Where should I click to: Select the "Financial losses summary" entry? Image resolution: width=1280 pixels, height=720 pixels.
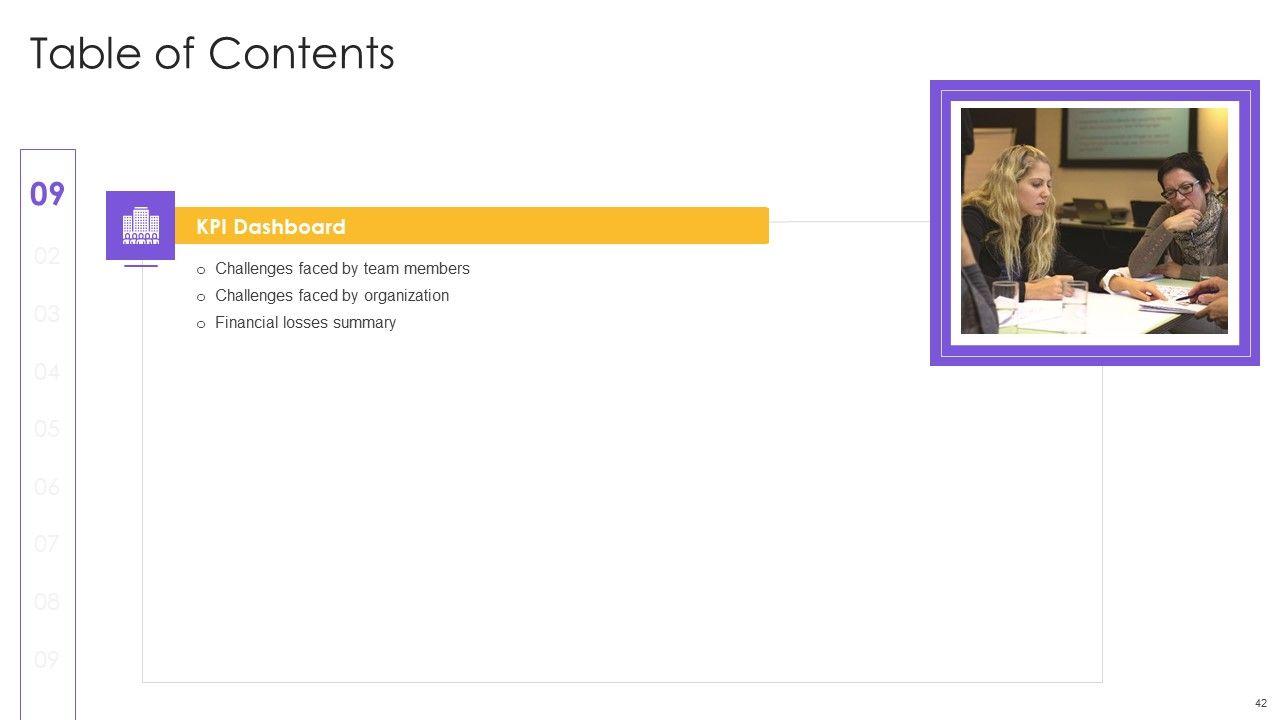click(305, 323)
